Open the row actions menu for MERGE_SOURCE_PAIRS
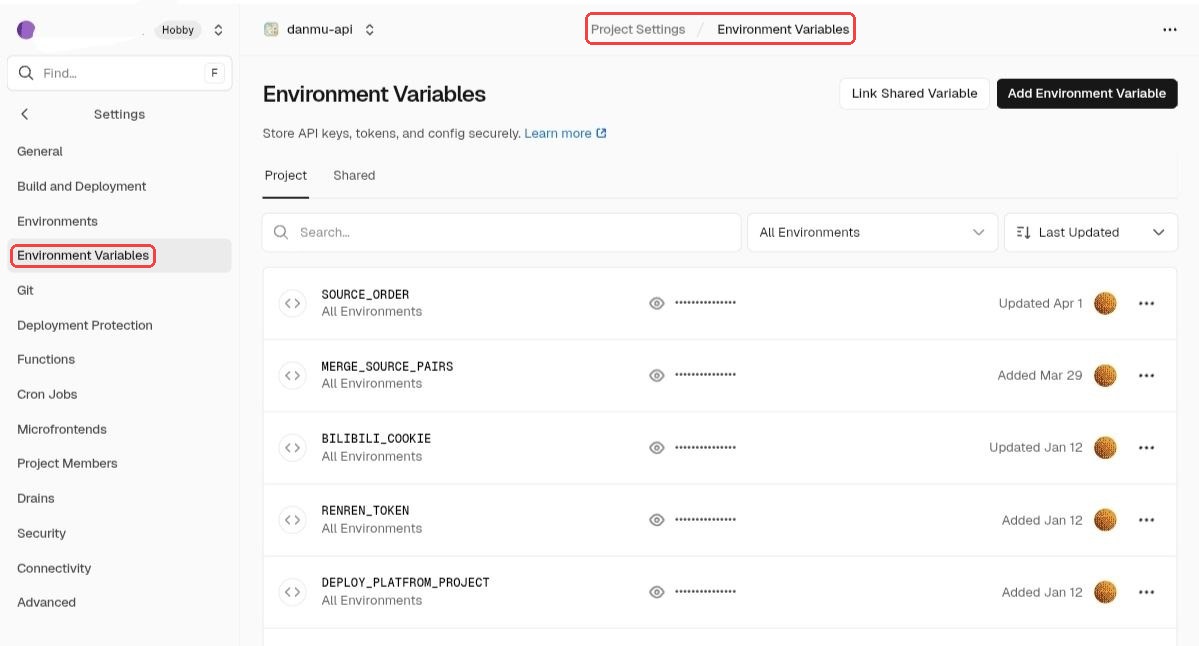Screen dimensions: 1199x646 (x=1146, y=375)
